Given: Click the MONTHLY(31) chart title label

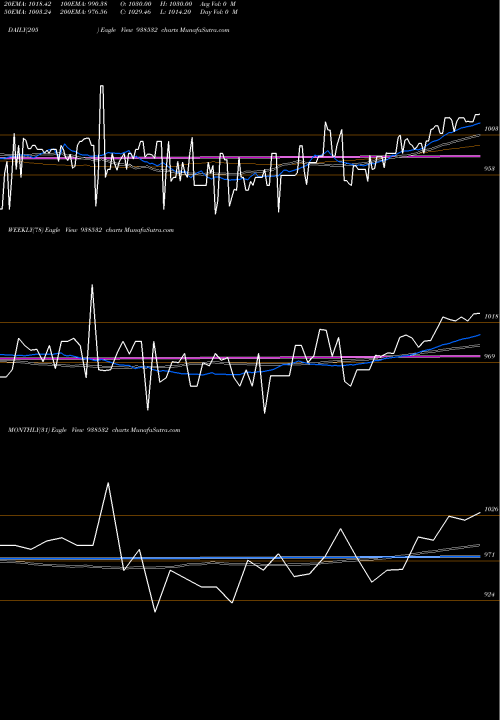Looking at the screenshot, I should [x=94, y=430].
